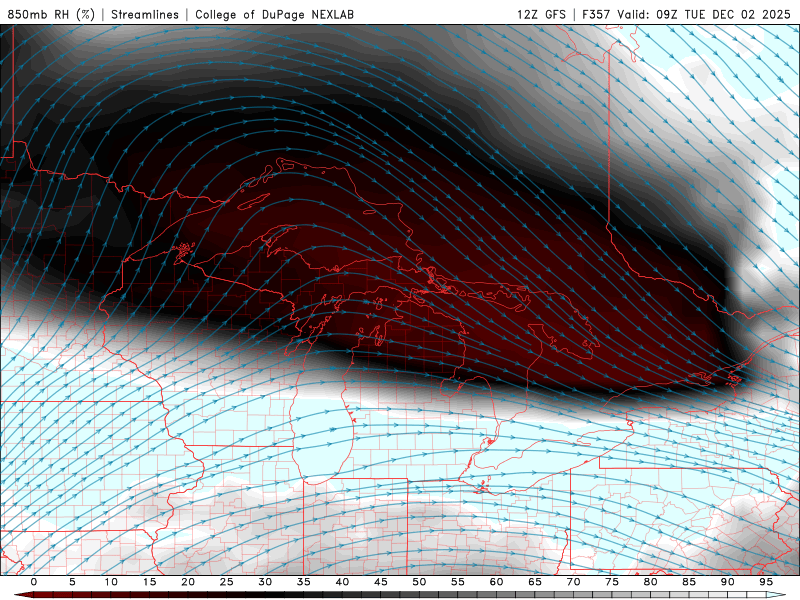Click the 90 value on the color scale
The width and height of the screenshot is (800, 600).
727,582
